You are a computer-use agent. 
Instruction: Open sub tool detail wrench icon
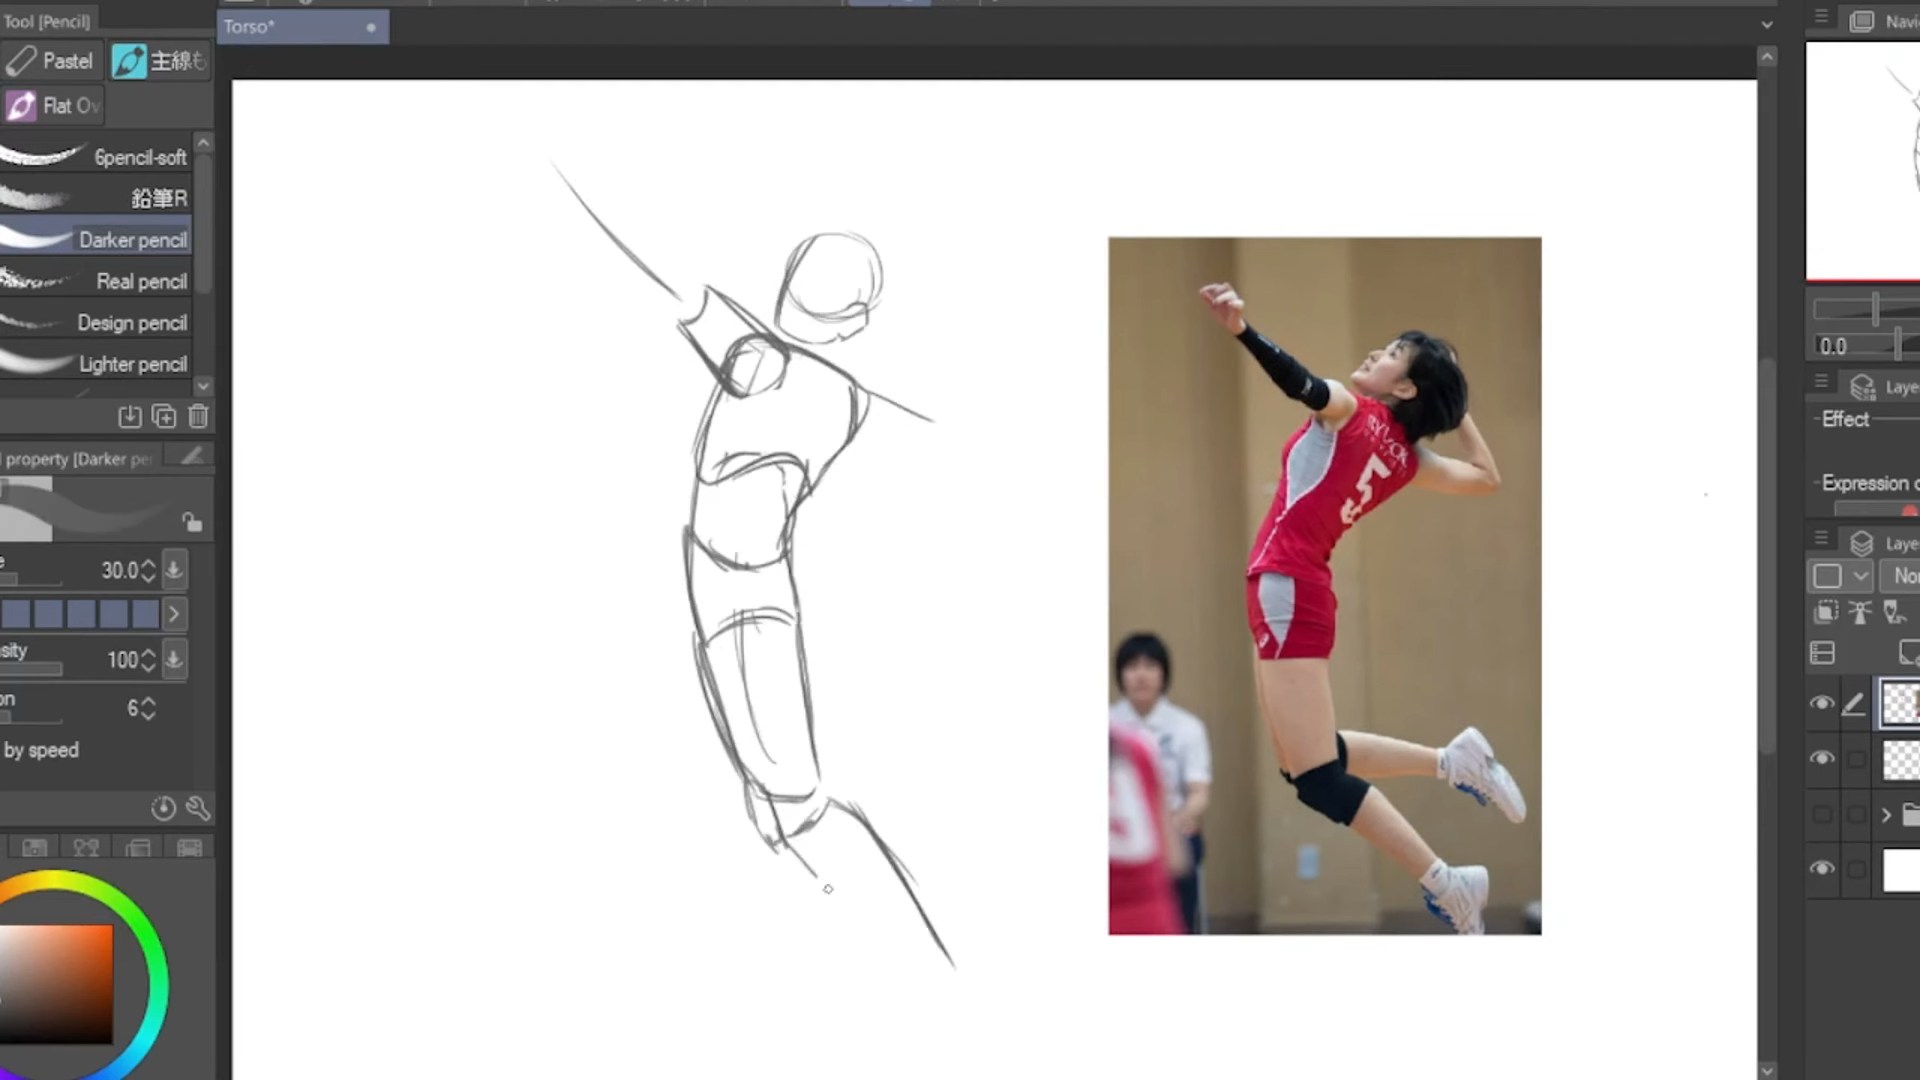tap(197, 808)
